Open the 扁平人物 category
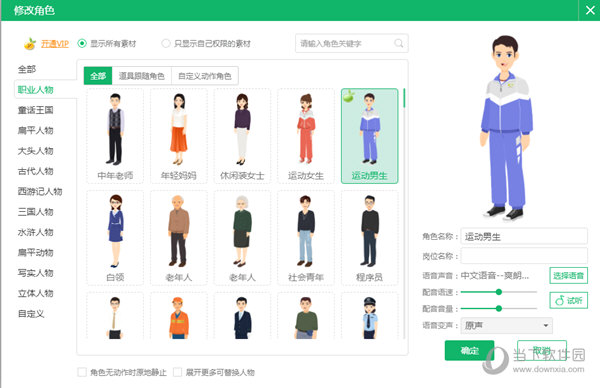Screen dimensions: 600x388 [36, 130]
